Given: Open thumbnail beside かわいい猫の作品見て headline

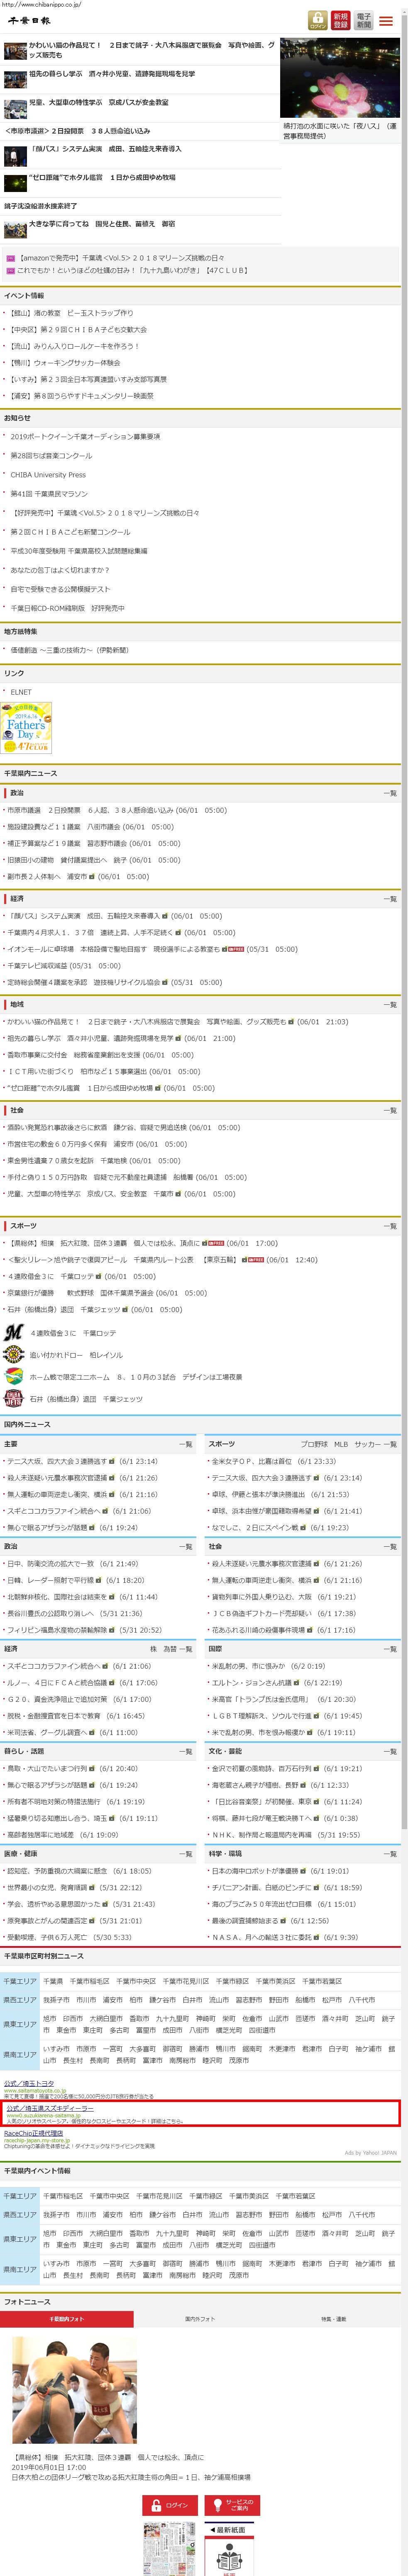Looking at the screenshot, I should pos(15,50).
